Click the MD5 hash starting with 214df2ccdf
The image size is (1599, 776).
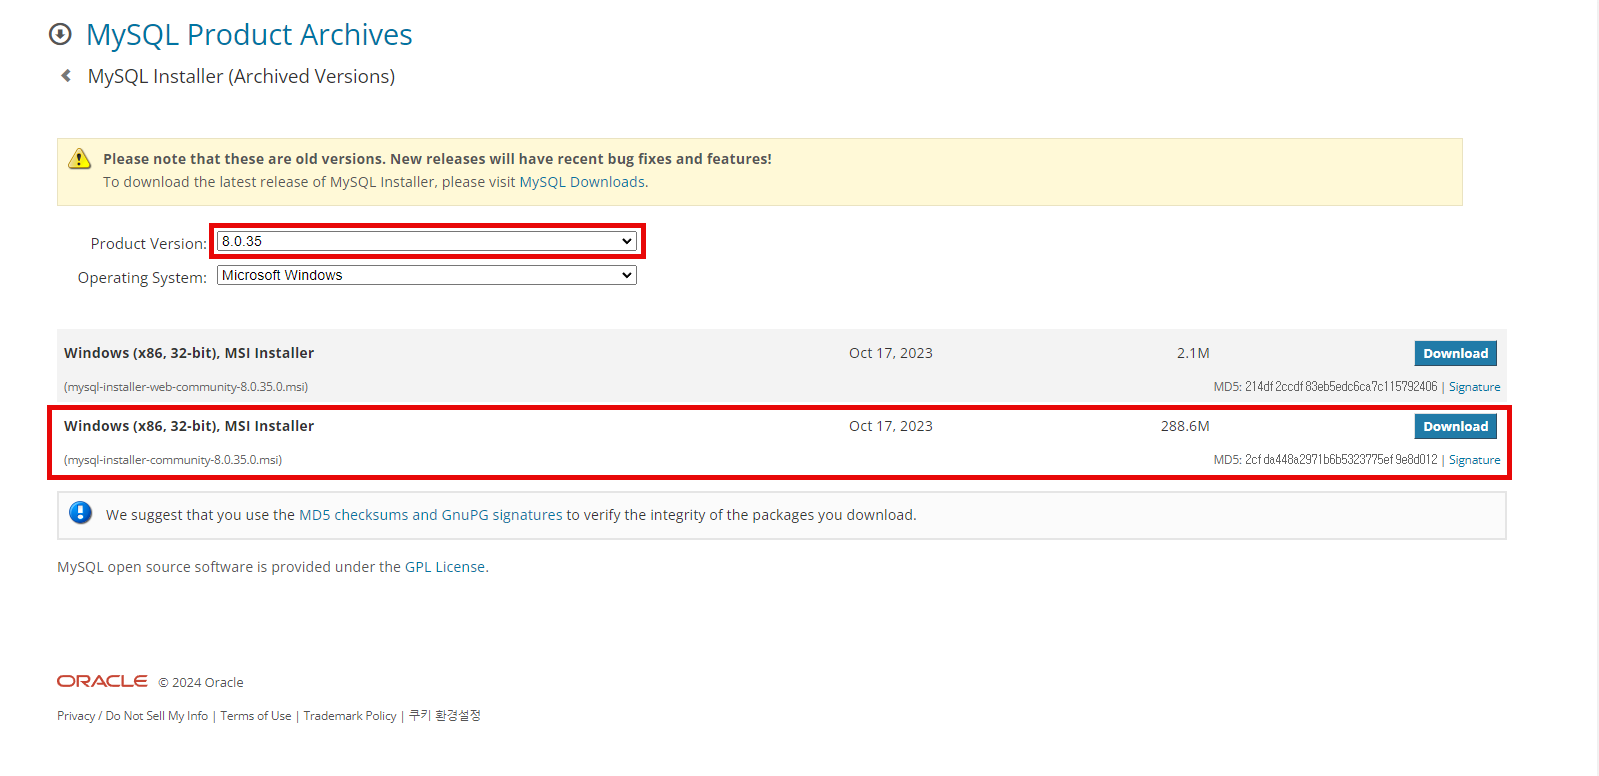[x=1341, y=387]
